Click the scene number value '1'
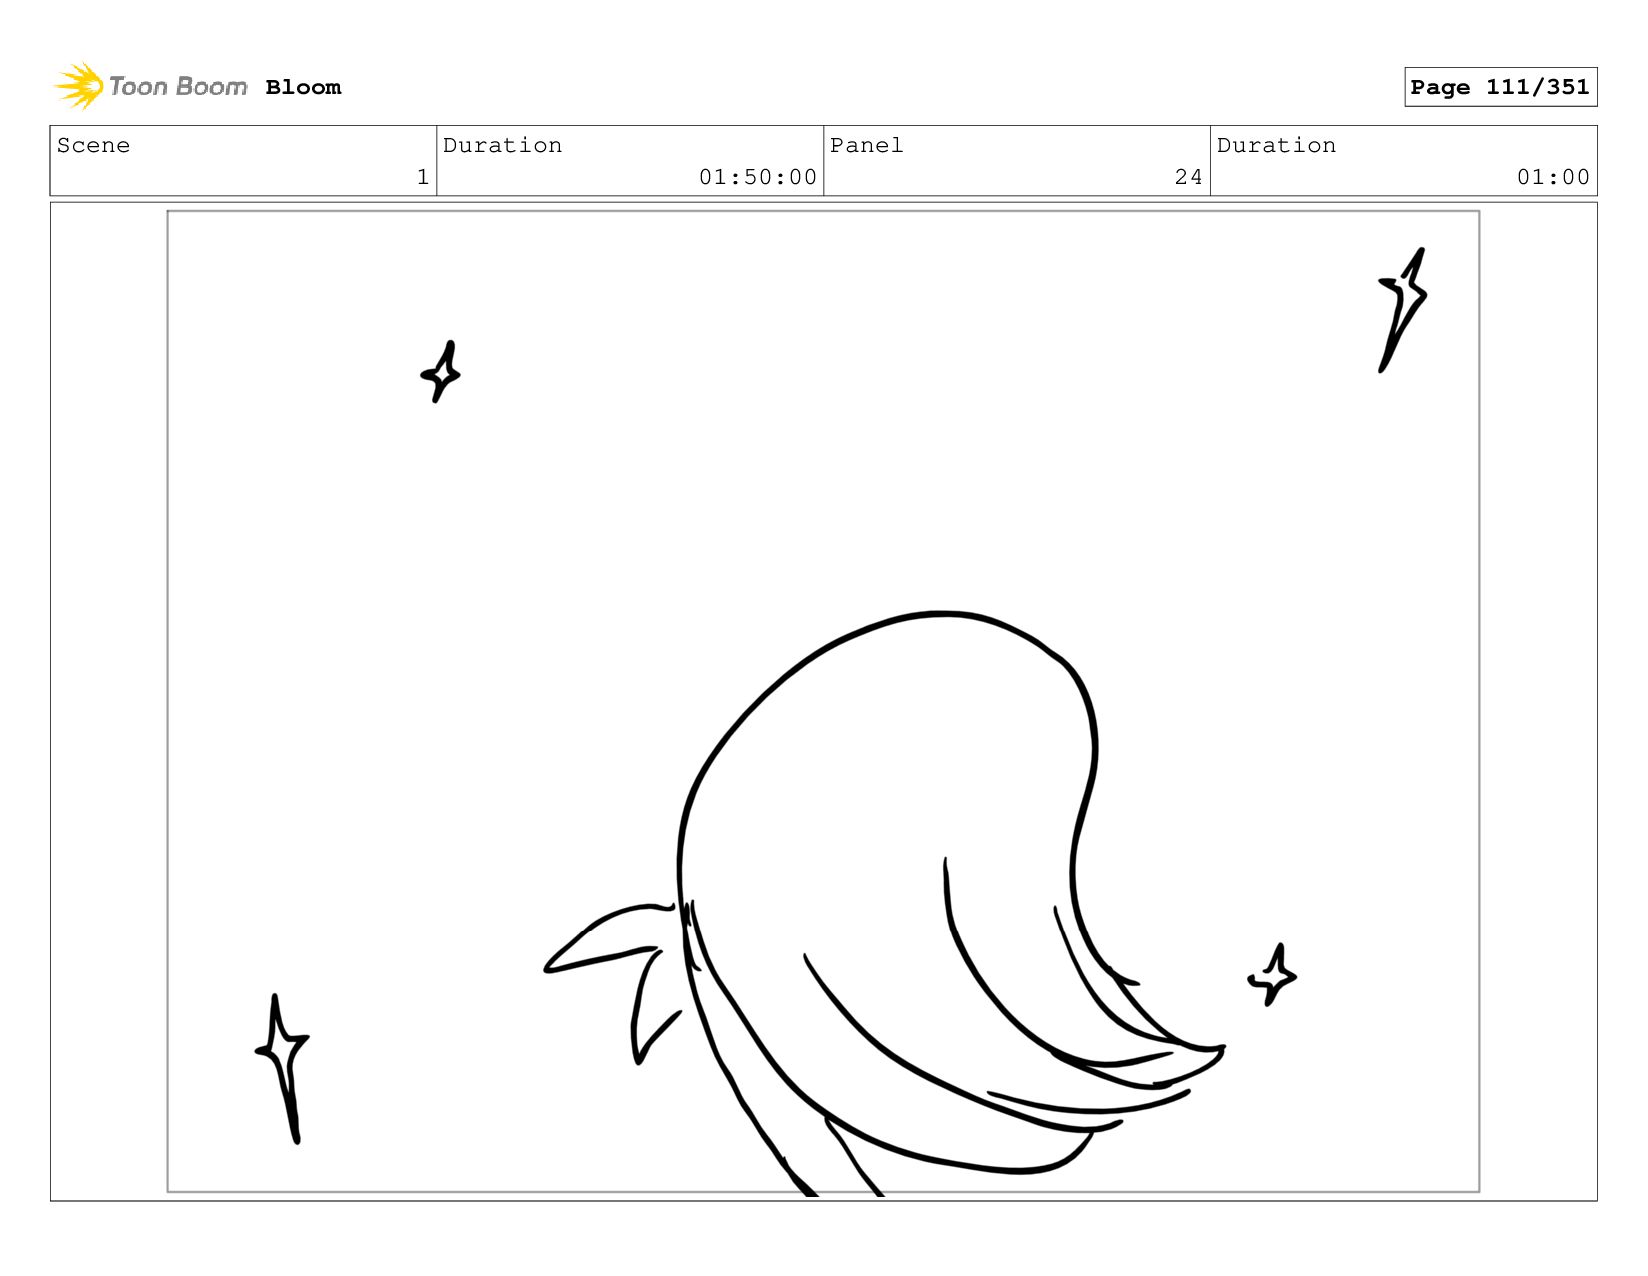 click(x=423, y=177)
